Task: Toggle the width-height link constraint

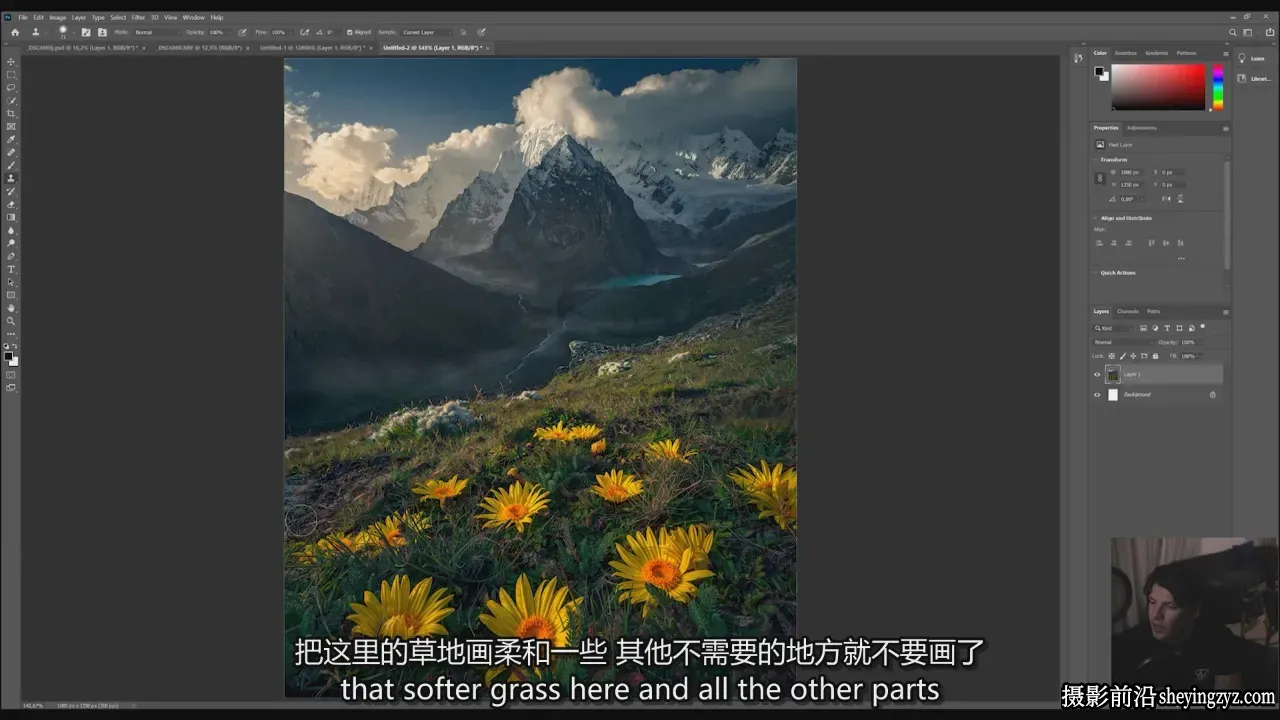Action: (1099, 178)
